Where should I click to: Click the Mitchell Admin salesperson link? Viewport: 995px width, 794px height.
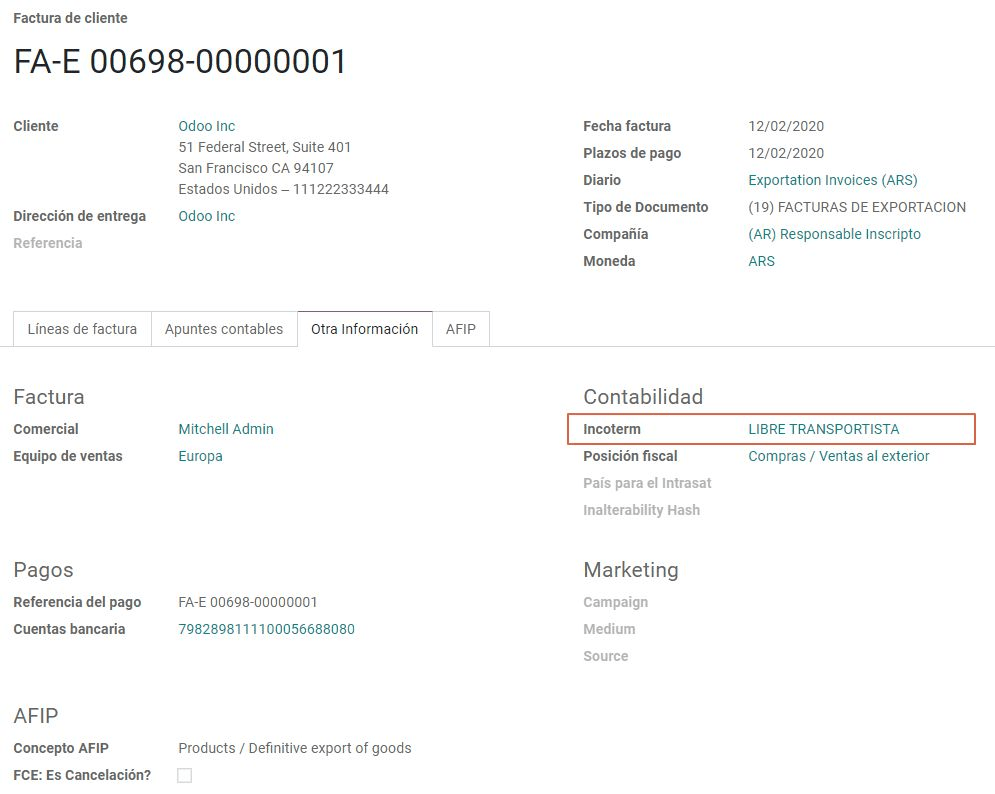(x=225, y=429)
